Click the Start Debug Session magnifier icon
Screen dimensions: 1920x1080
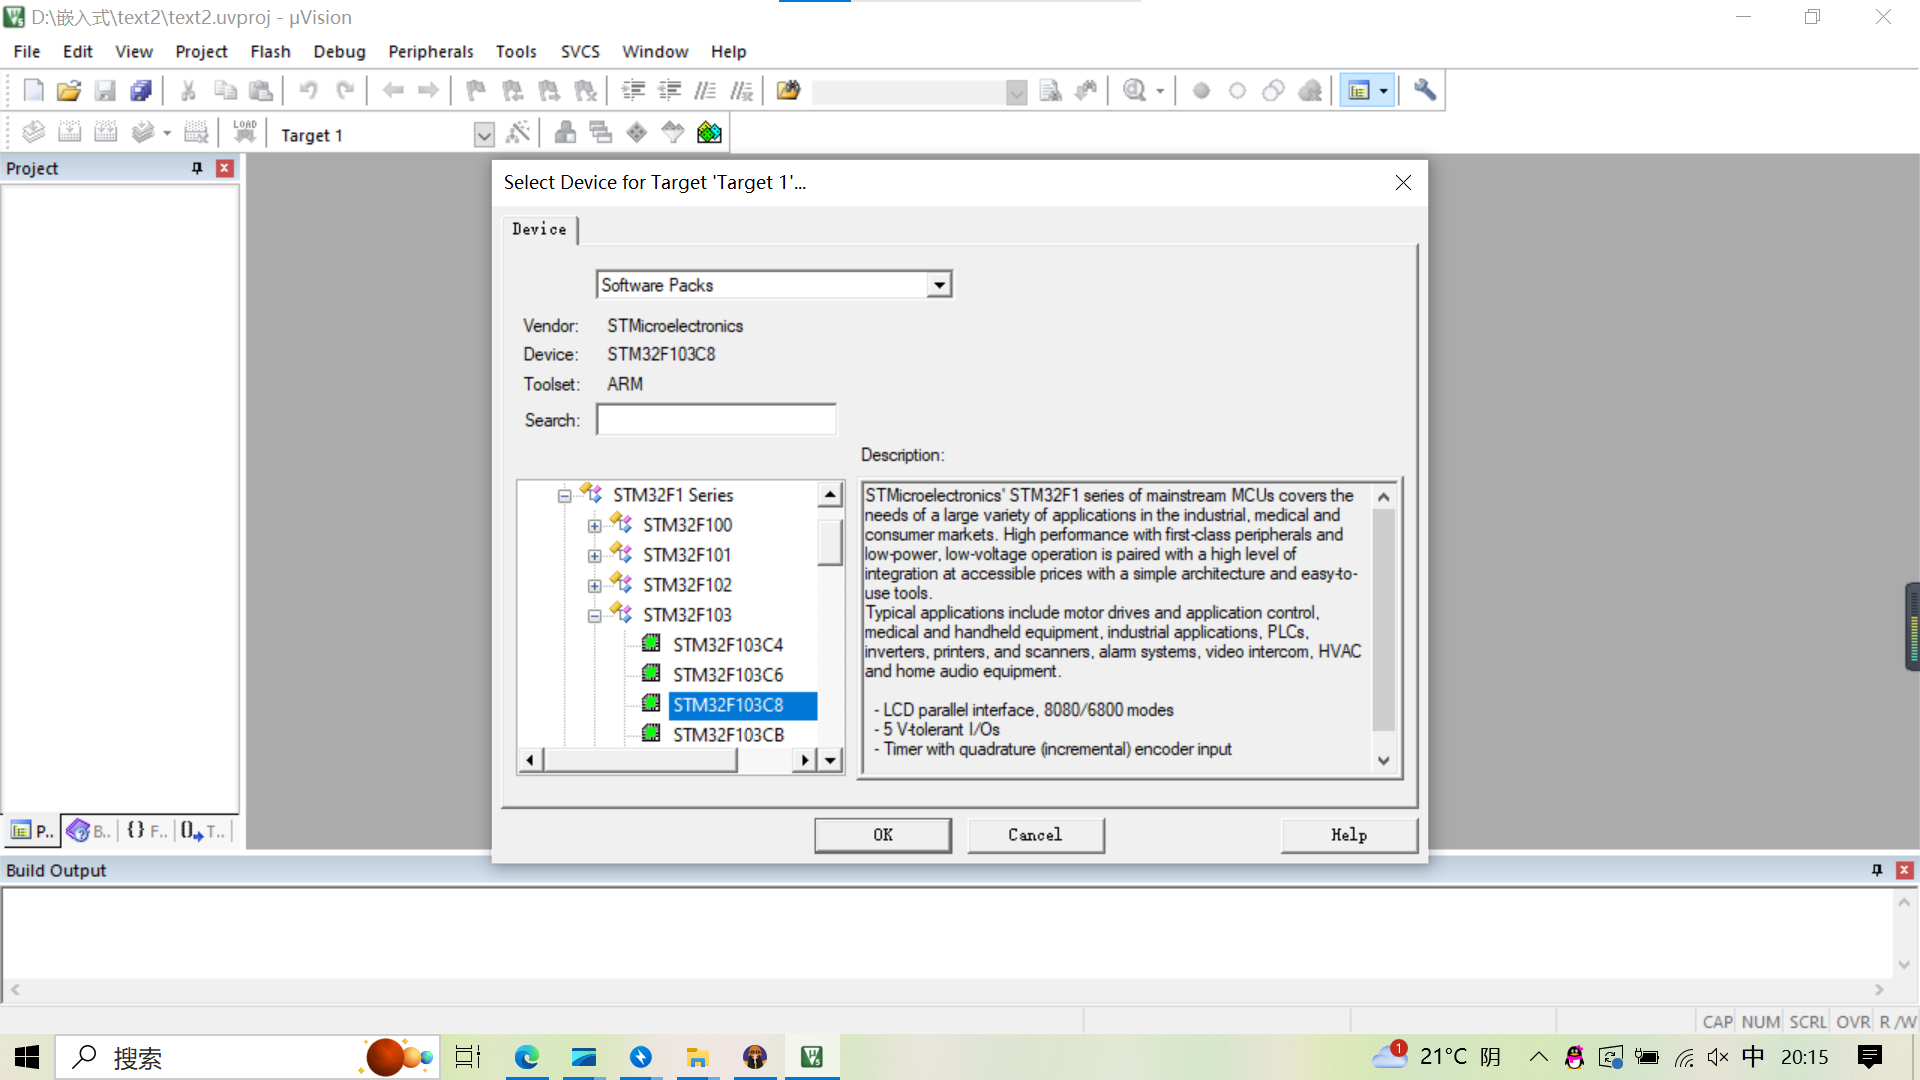point(1134,91)
